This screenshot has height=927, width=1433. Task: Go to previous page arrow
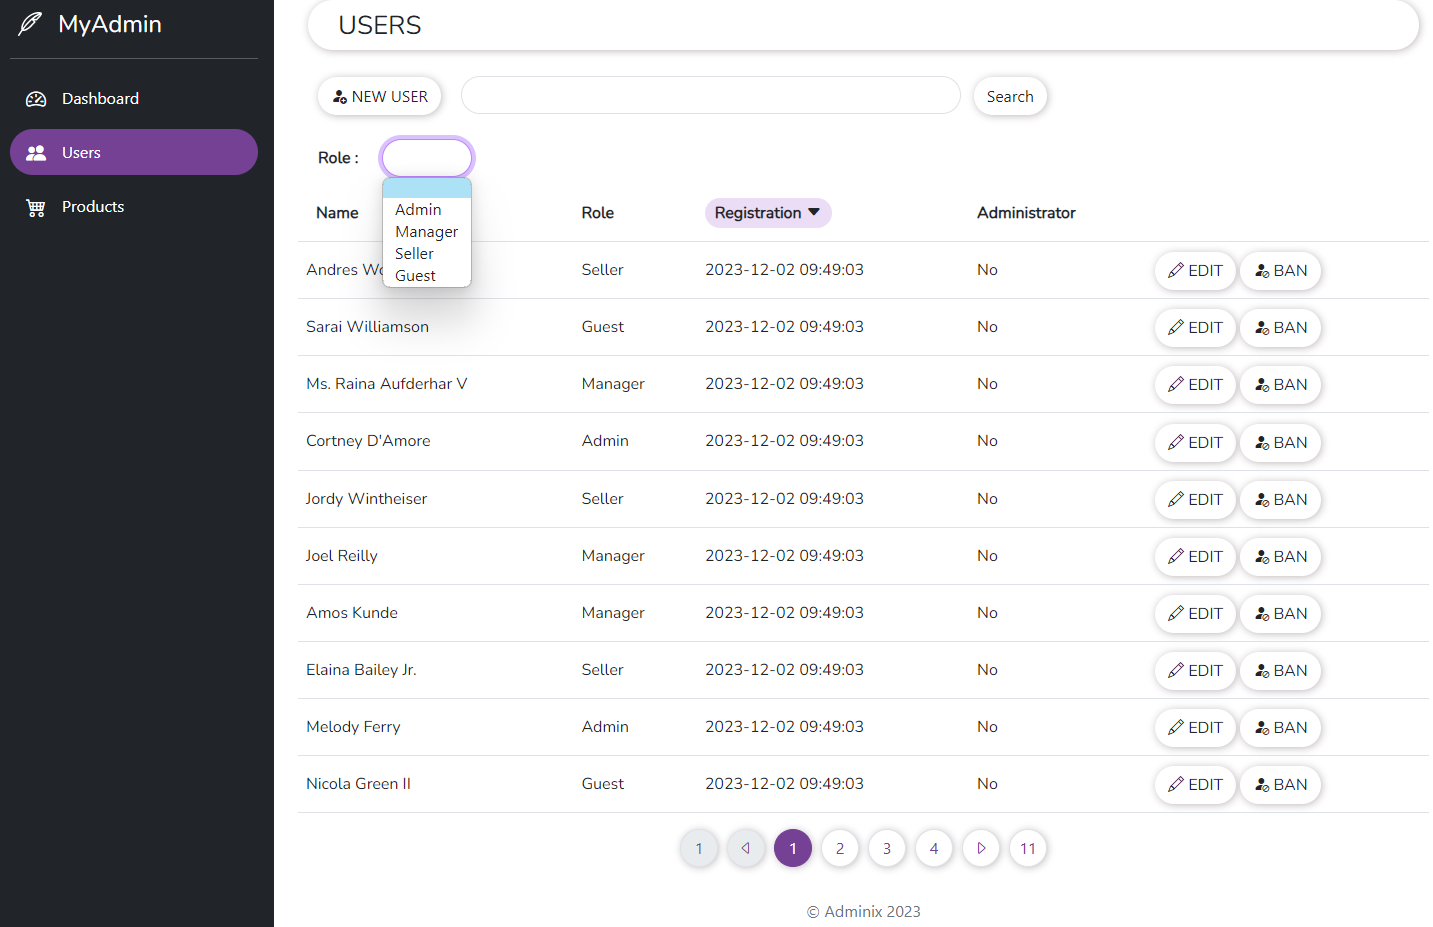click(746, 849)
